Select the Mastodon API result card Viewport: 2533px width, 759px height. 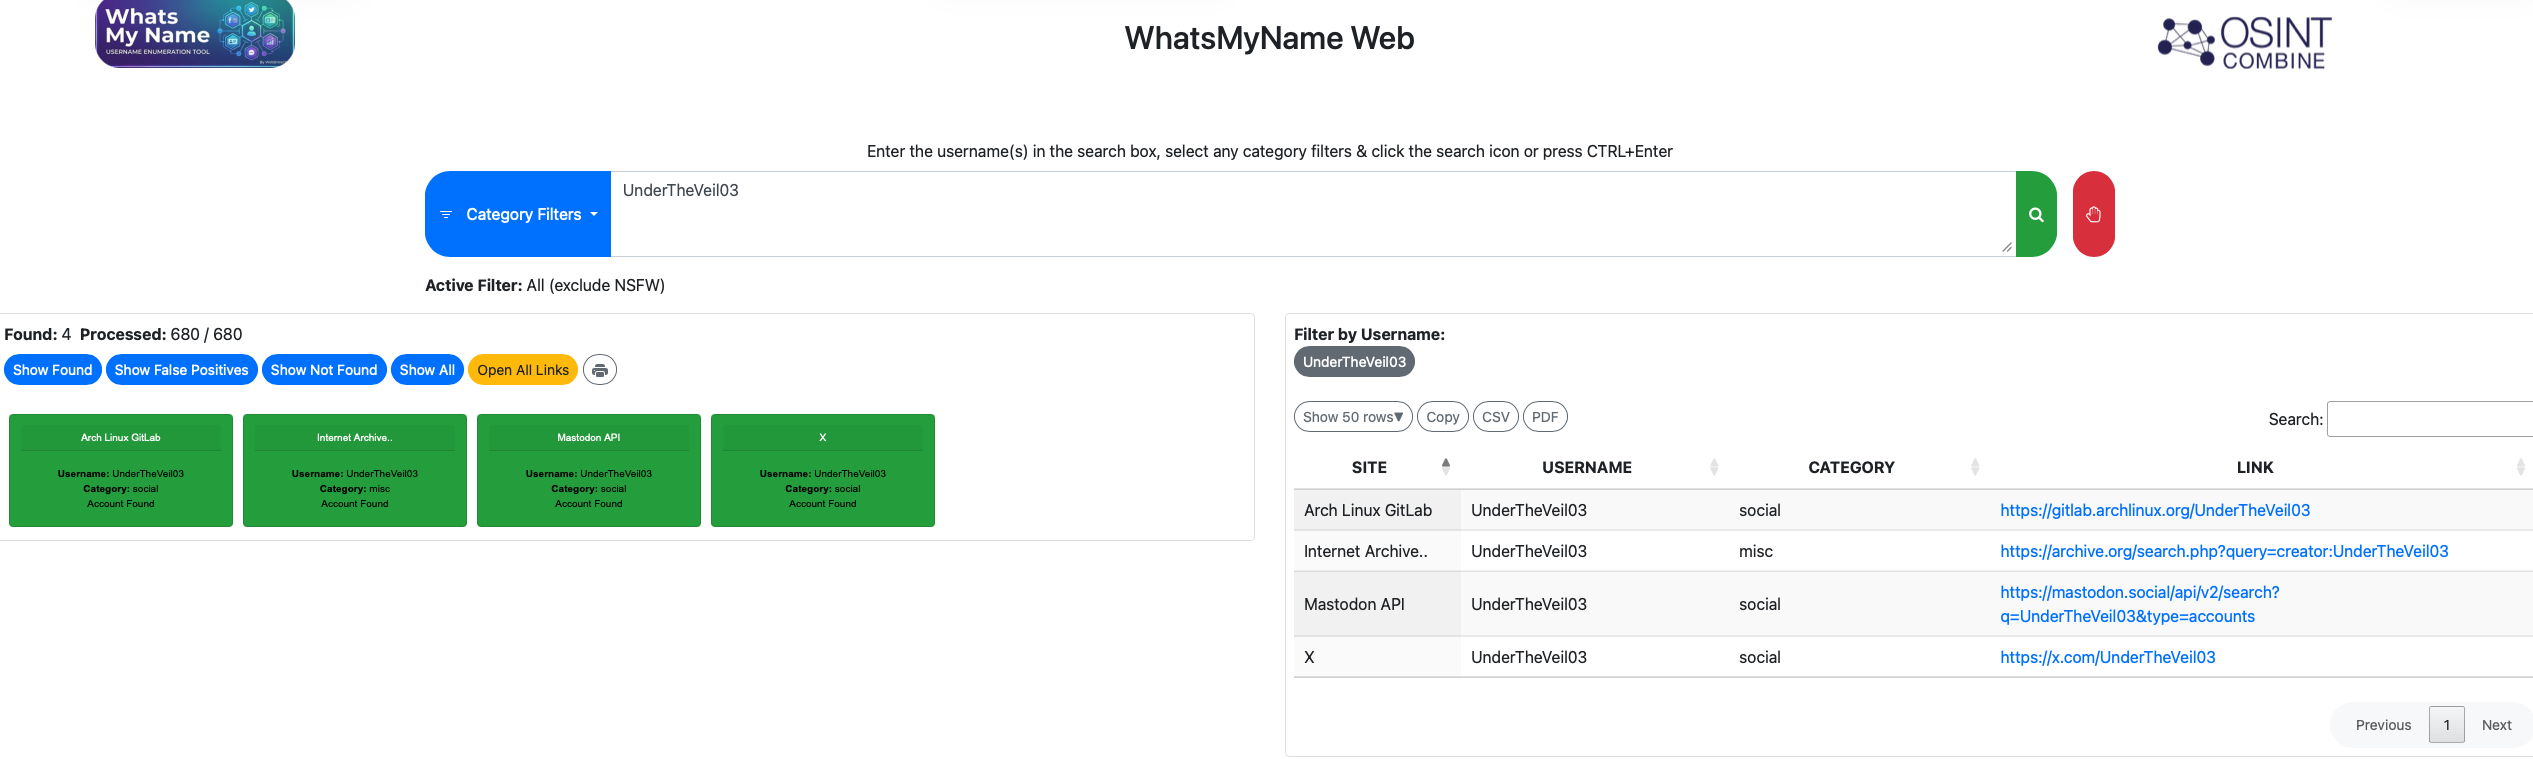[589, 470]
